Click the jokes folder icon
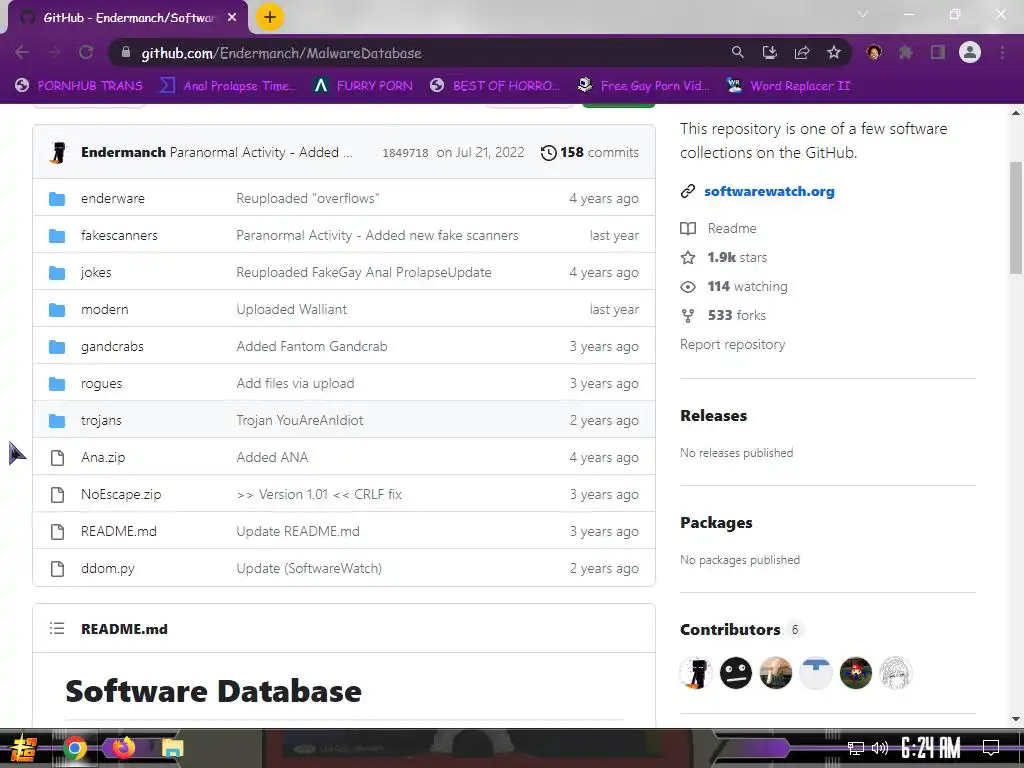This screenshot has width=1024, height=768. coord(57,272)
